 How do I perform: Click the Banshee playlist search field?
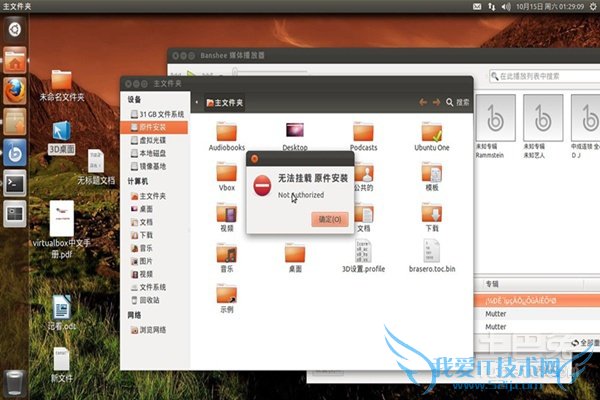pyautogui.click(x=540, y=74)
